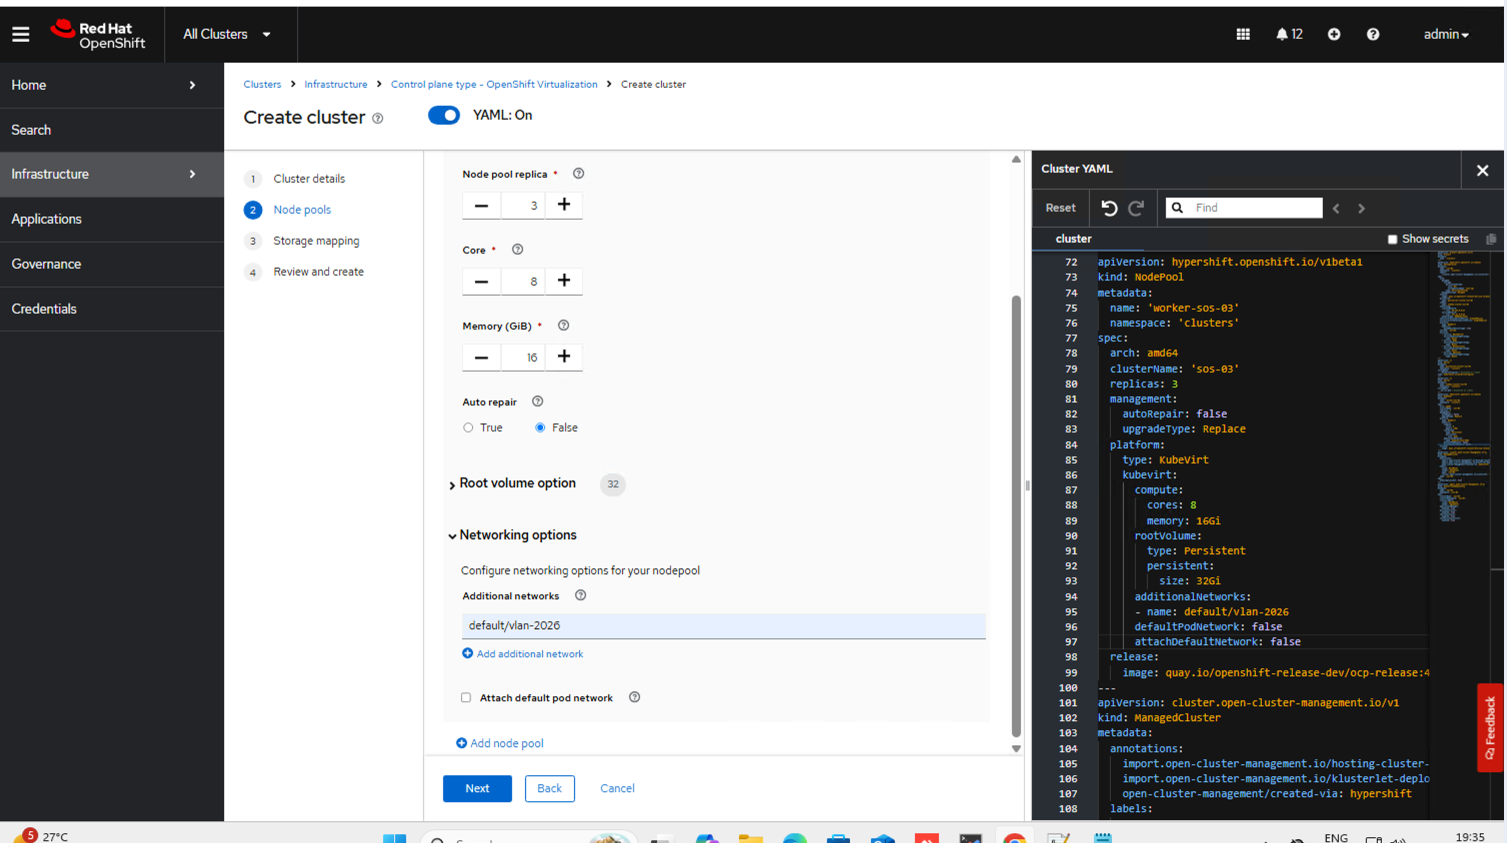Viewport: 1507px width, 843px height.
Task: Select the cluster tab in YAML editor
Action: [1073, 239]
